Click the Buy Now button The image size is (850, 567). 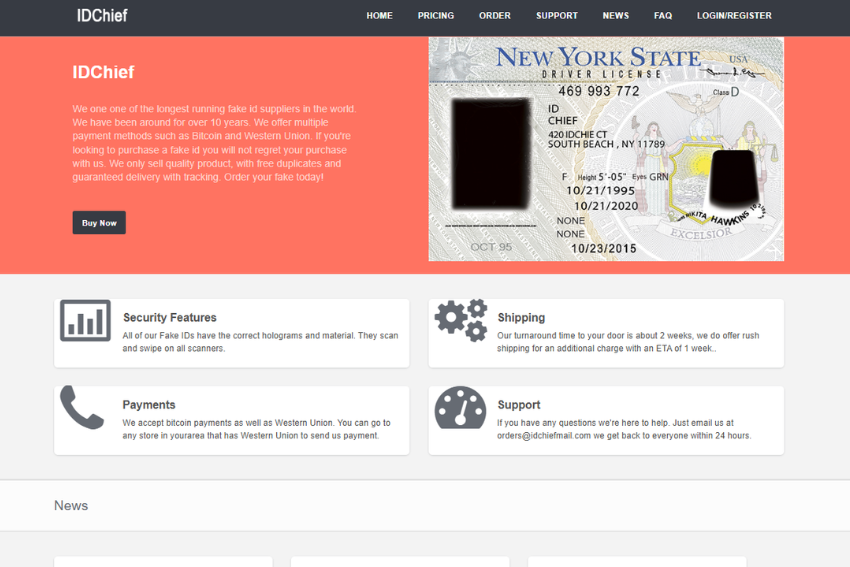pos(99,223)
